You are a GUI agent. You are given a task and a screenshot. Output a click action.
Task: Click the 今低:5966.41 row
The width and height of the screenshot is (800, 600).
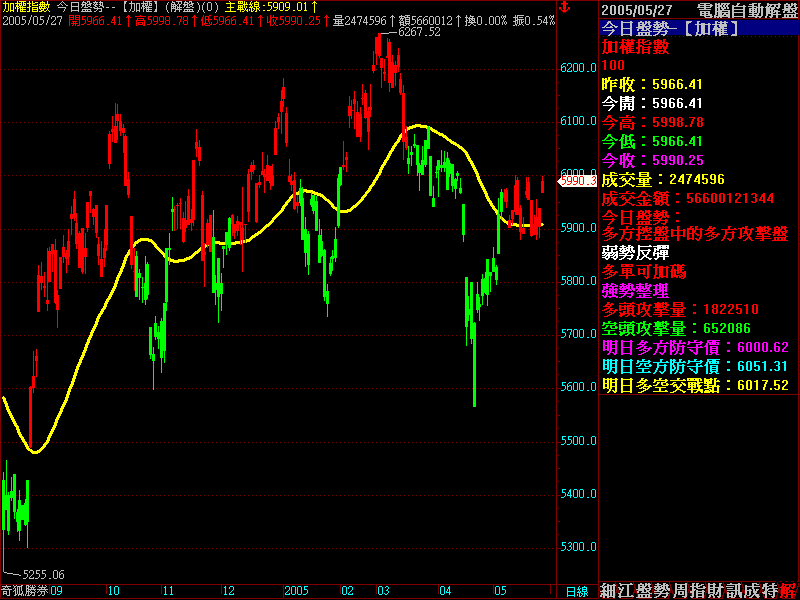click(x=652, y=141)
